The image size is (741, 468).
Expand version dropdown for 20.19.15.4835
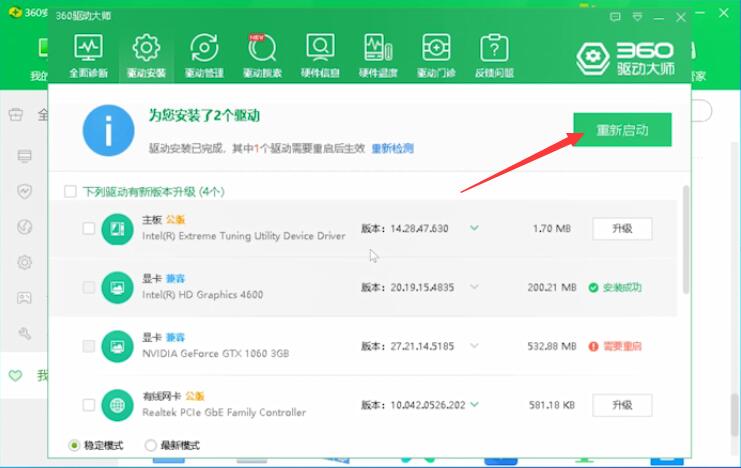point(474,287)
